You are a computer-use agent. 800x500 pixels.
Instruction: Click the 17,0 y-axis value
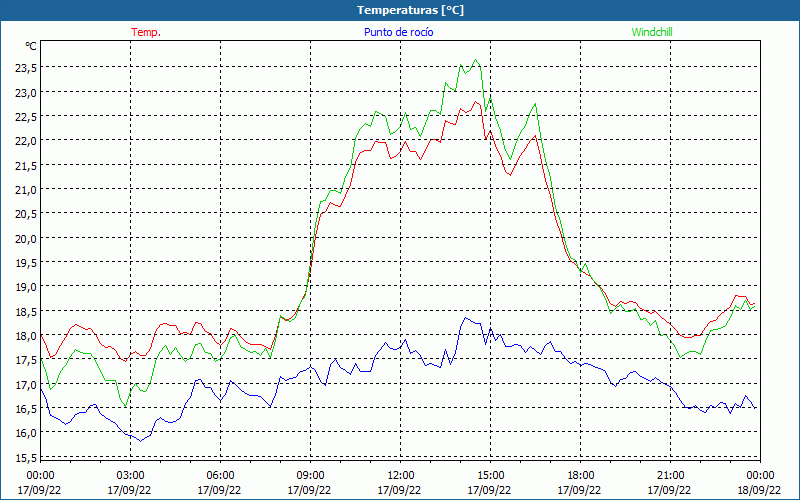(26, 385)
